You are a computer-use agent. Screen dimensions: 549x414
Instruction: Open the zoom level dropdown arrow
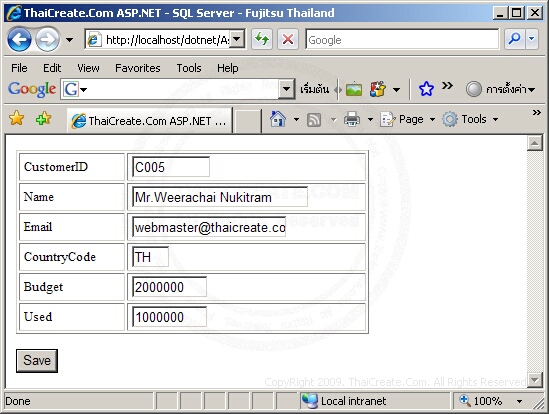pos(519,401)
